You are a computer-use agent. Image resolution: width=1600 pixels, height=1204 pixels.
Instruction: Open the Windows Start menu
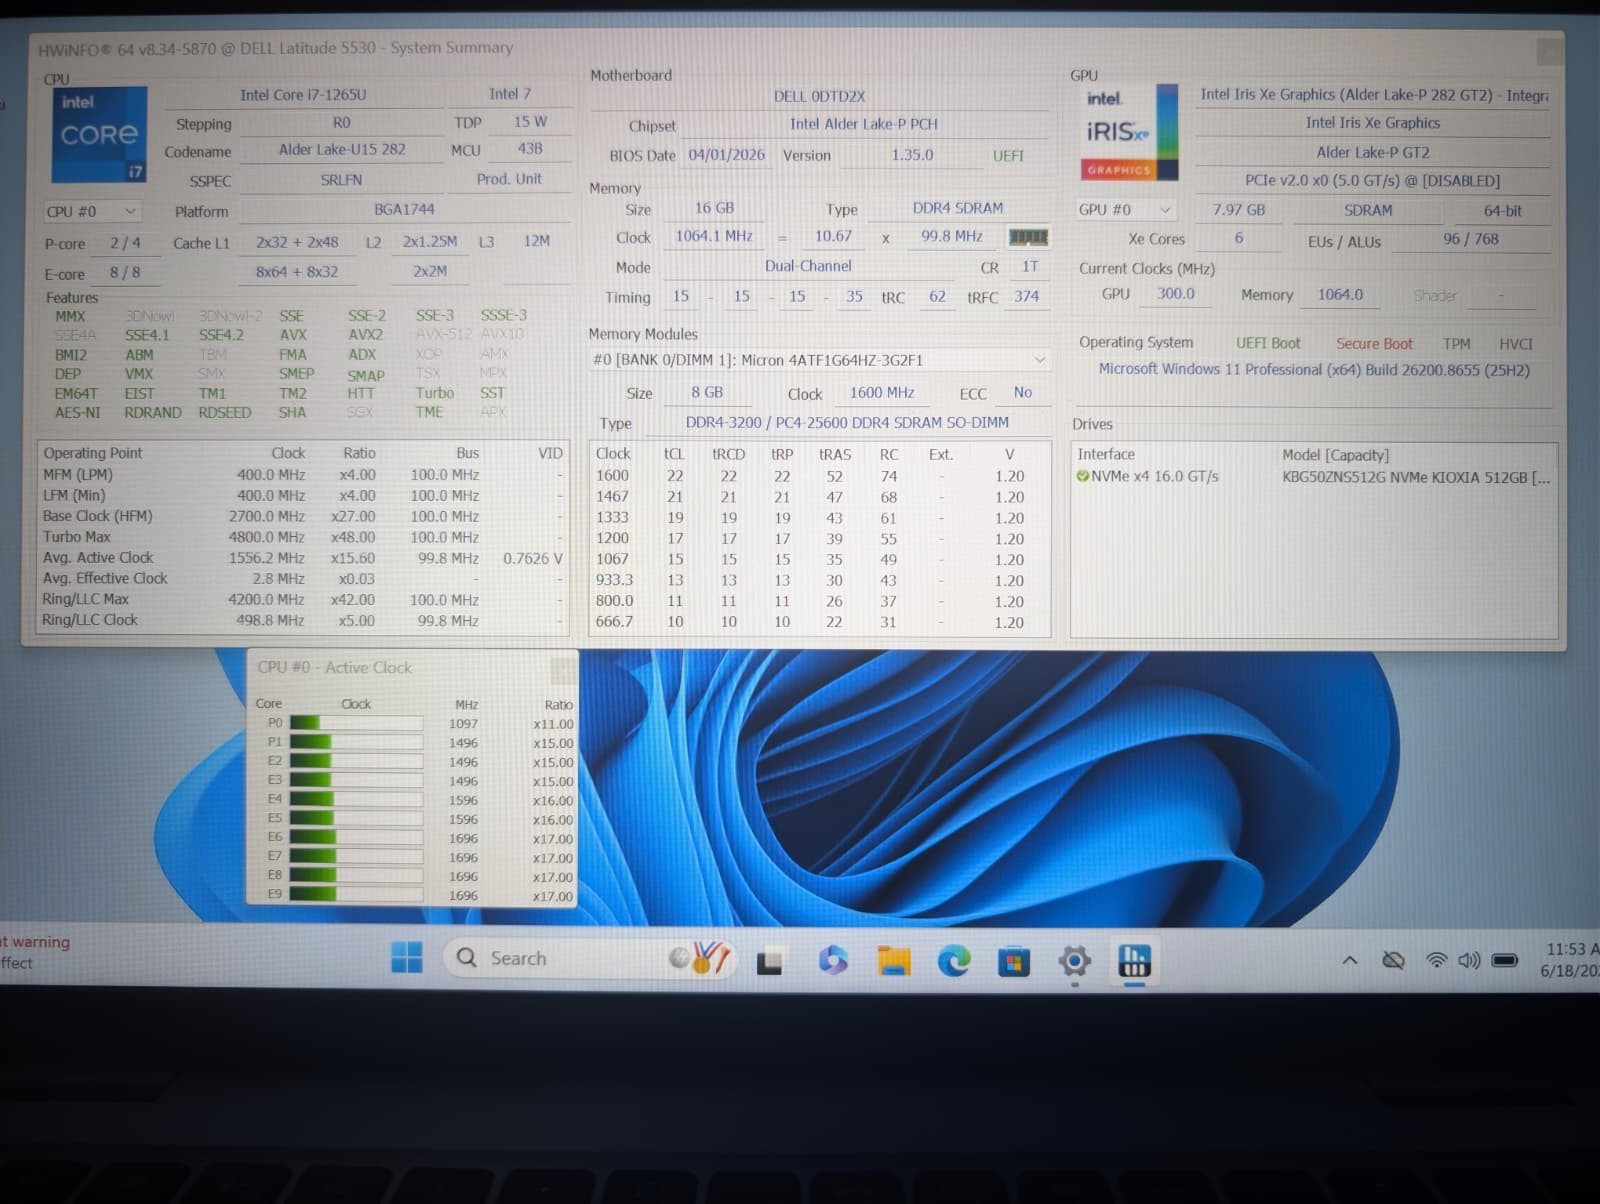406,958
